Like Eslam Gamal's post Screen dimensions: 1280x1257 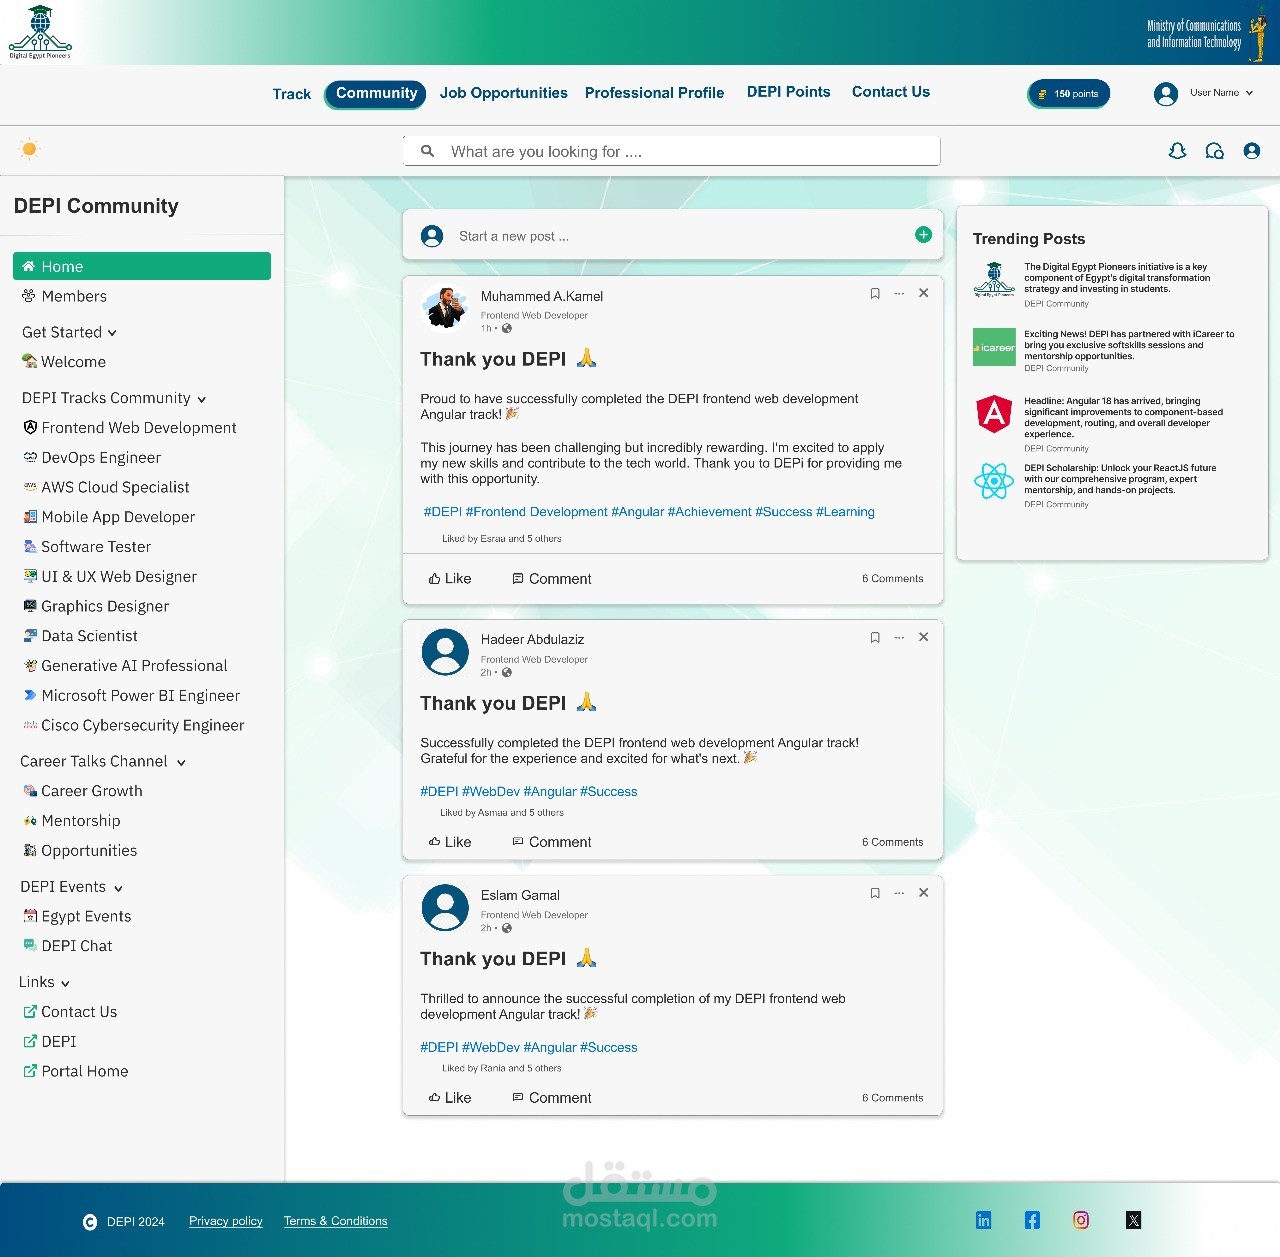450,1097
